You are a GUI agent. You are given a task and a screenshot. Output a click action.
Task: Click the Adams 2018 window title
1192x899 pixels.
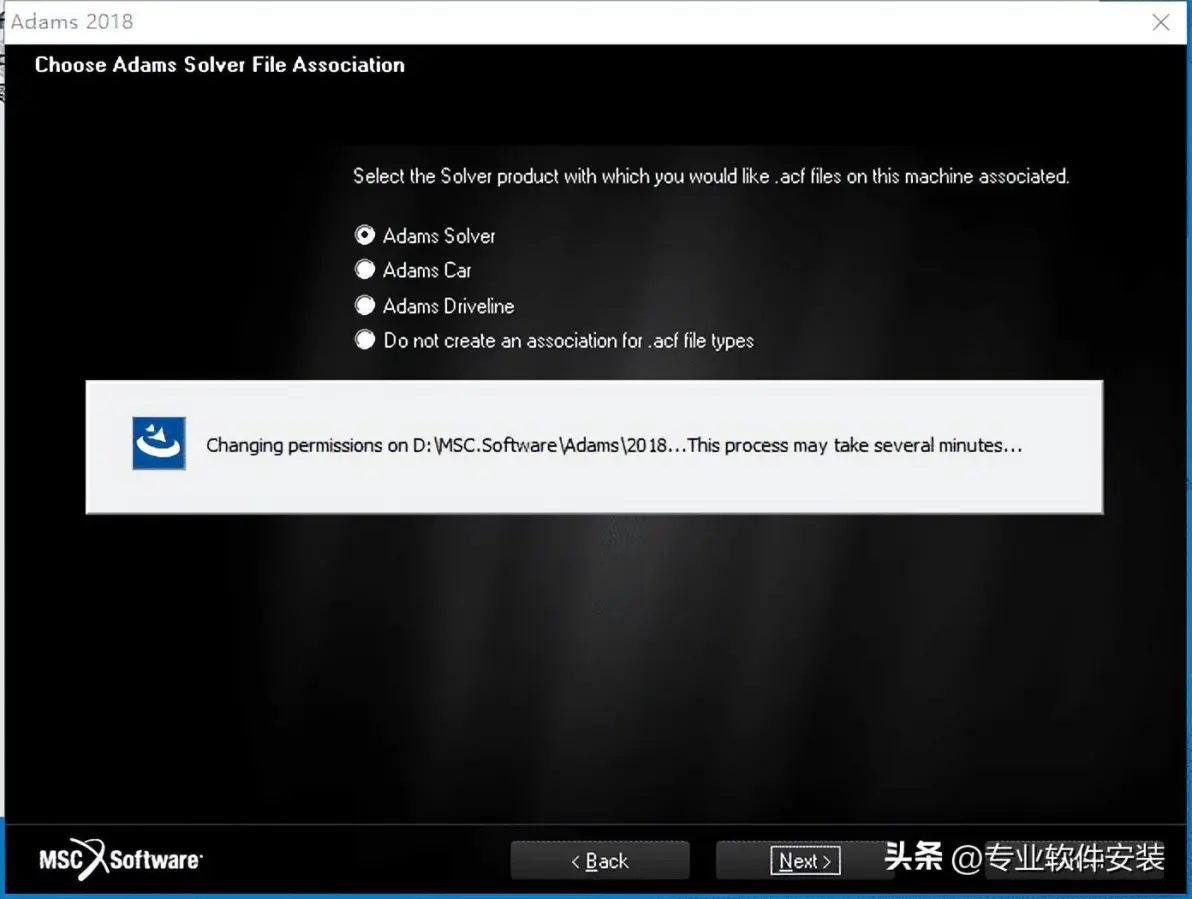71,21
